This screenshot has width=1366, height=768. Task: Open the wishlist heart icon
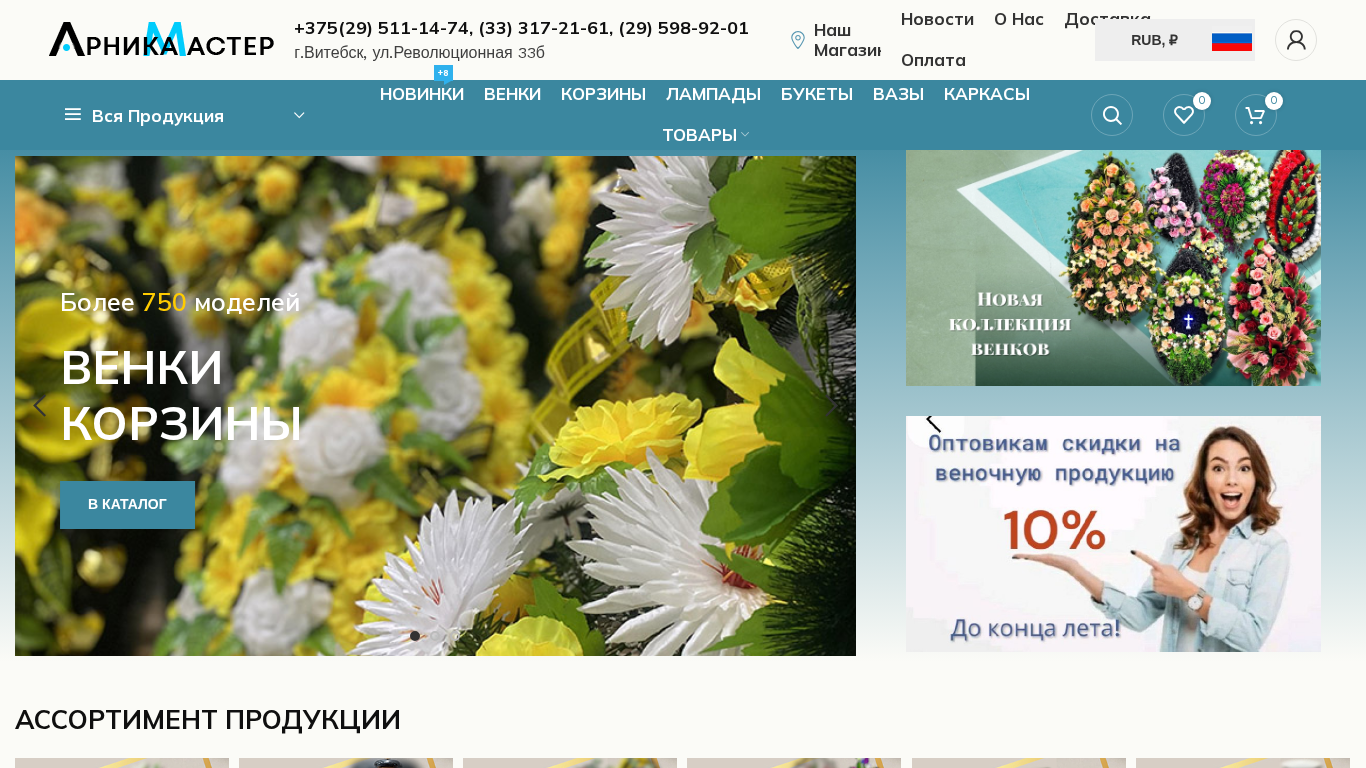tap(1184, 115)
